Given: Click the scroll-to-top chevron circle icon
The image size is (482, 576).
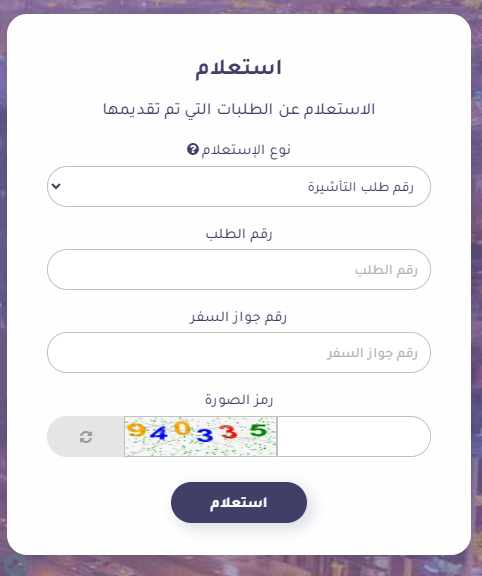Looking at the screenshot, I should [x=15, y=566].
